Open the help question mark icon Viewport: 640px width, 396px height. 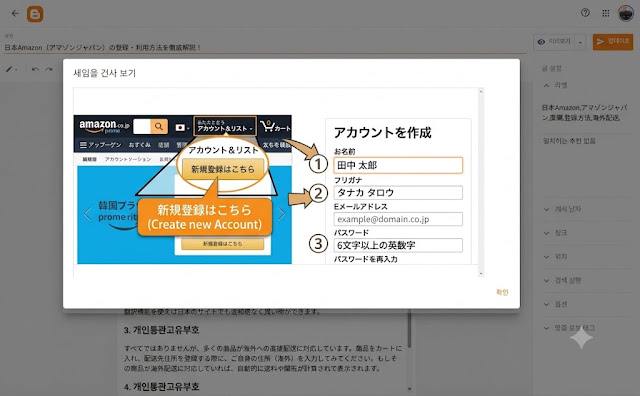(x=585, y=13)
